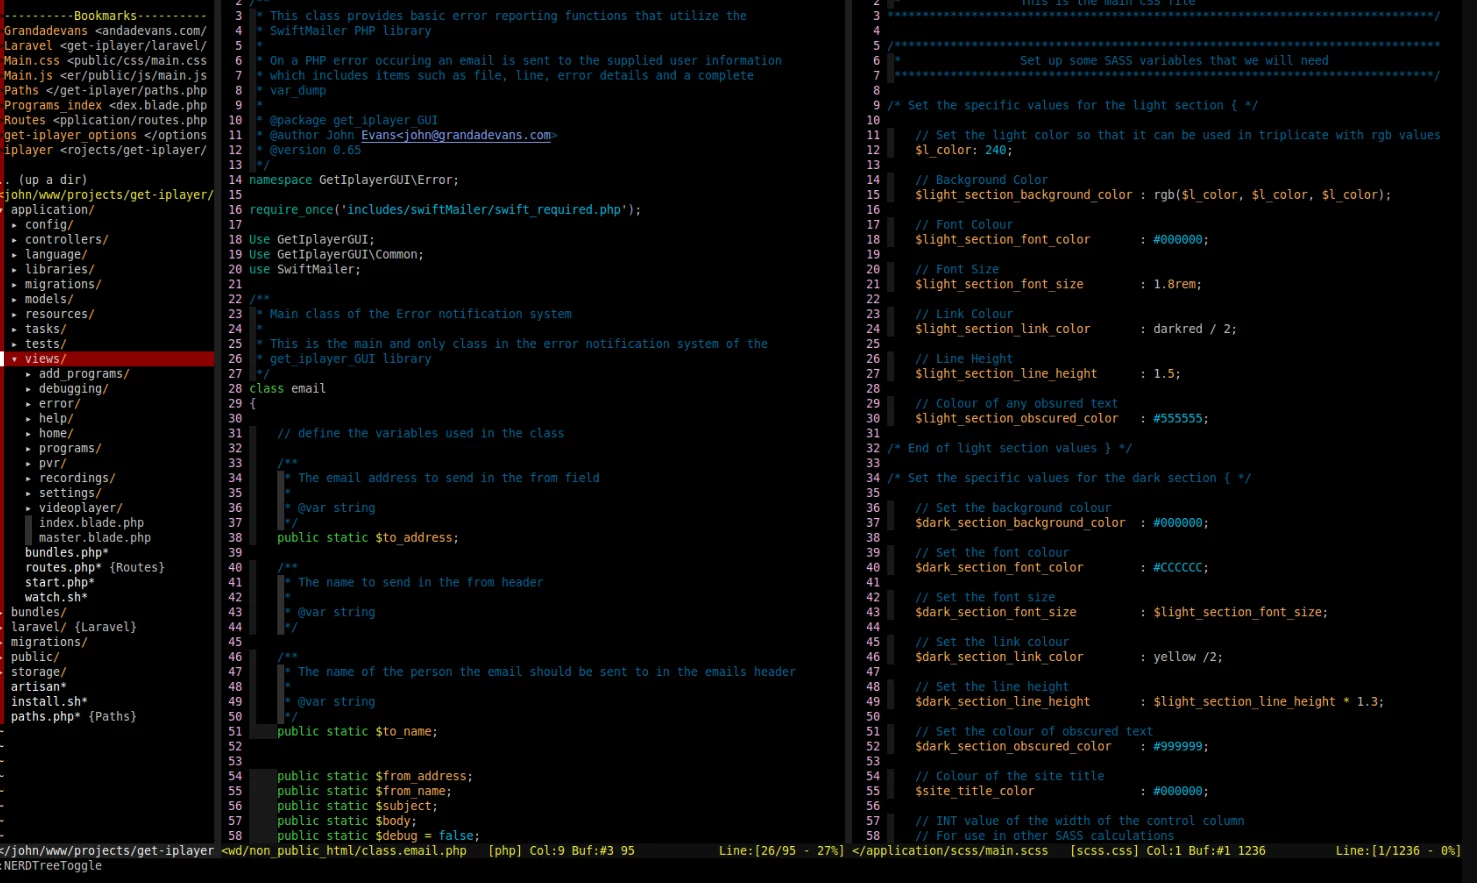Screen dimensions: 1477x883
Task: Open install.sh* script
Action: 49,702
